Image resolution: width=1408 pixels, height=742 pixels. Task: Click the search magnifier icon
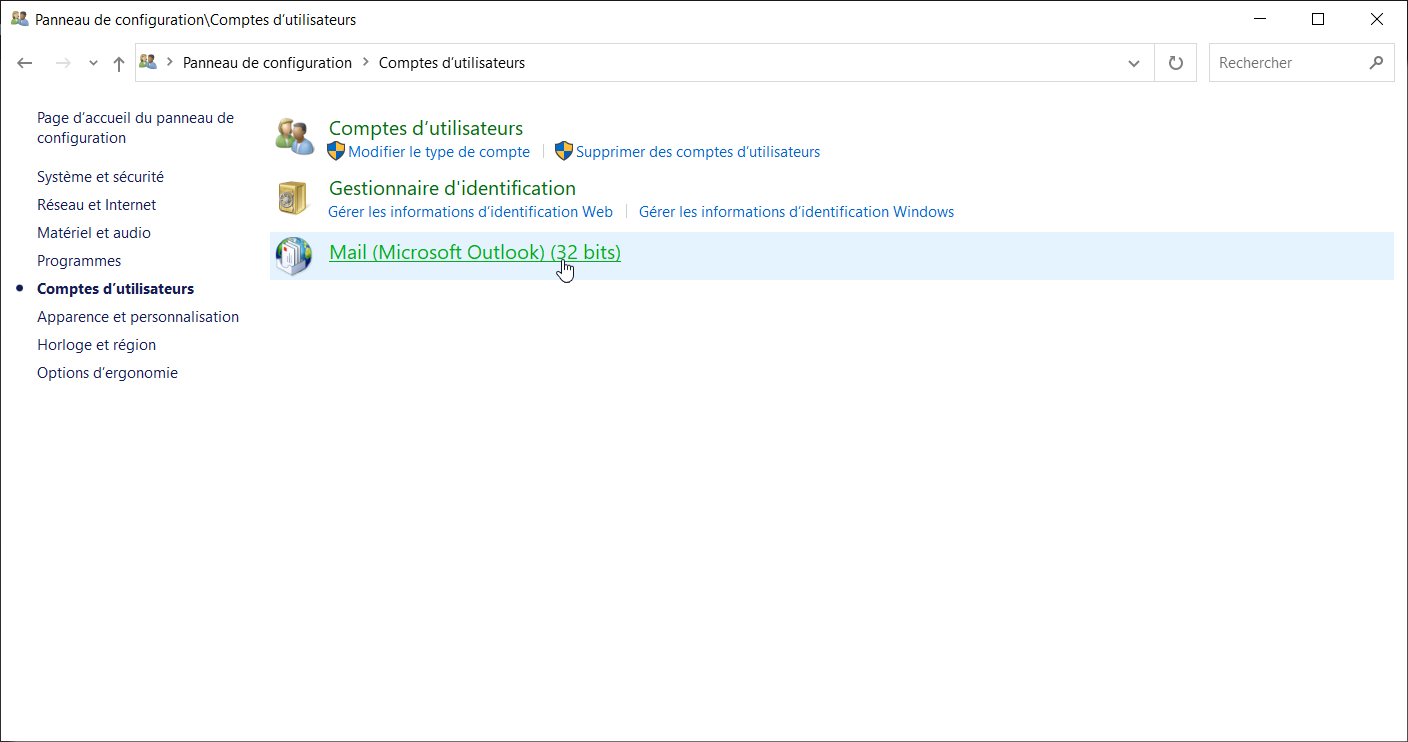tap(1376, 63)
